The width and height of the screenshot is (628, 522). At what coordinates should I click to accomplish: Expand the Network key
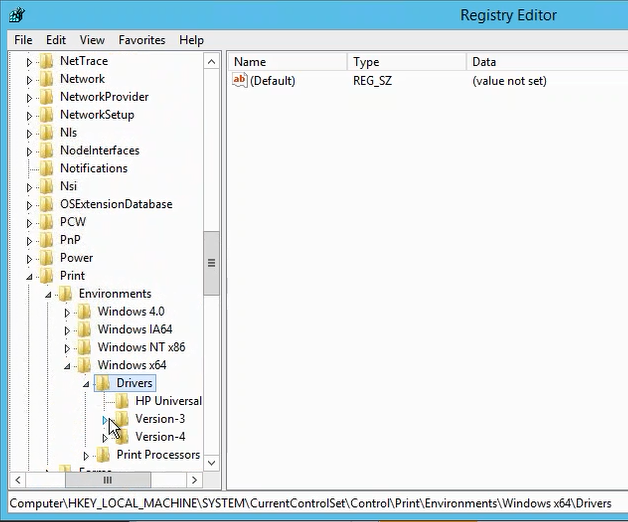[x=29, y=80]
